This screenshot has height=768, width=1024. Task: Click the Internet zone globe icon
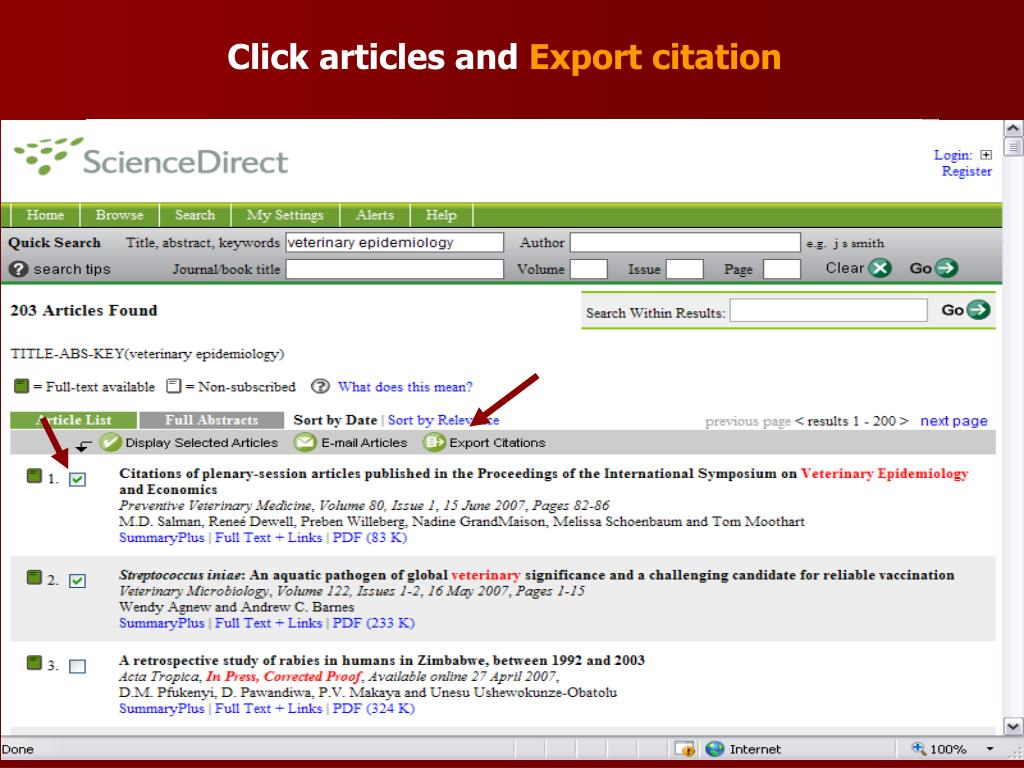715,748
